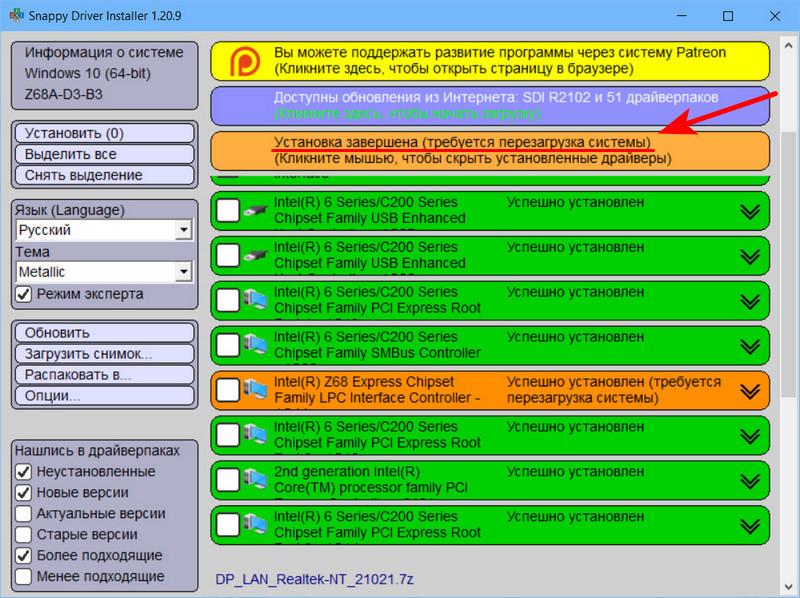
Task: Click the DP_LAN_Realtek-NT_21021.7z file name
Action: pyautogui.click(x=314, y=579)
